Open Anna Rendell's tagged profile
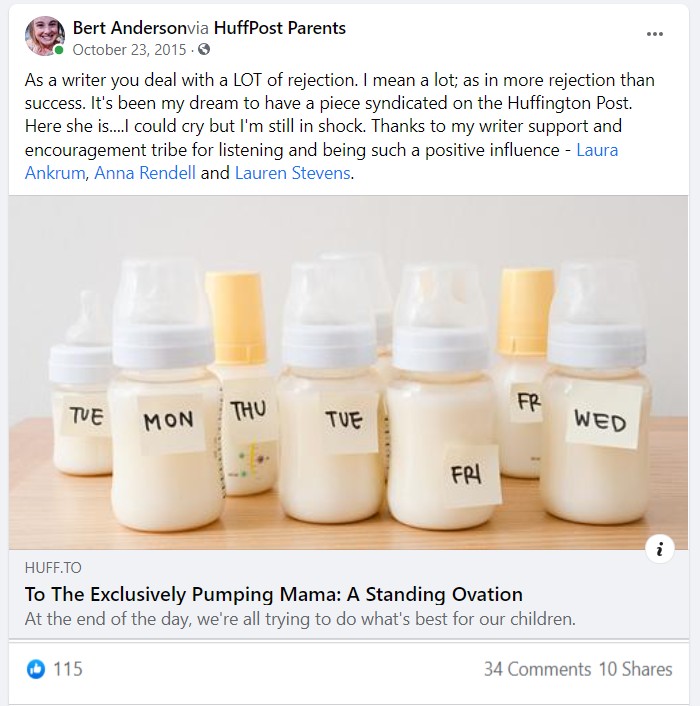Viewport: 700px width, 706px height. click(x=145, y=173)
